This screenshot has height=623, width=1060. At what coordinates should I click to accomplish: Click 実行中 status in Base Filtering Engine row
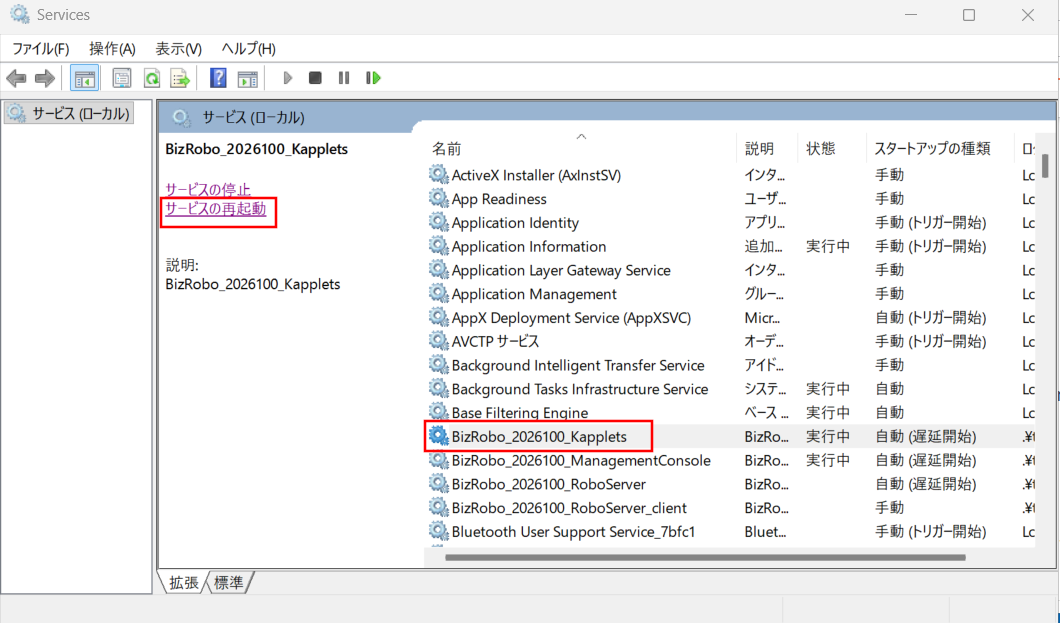828,412
